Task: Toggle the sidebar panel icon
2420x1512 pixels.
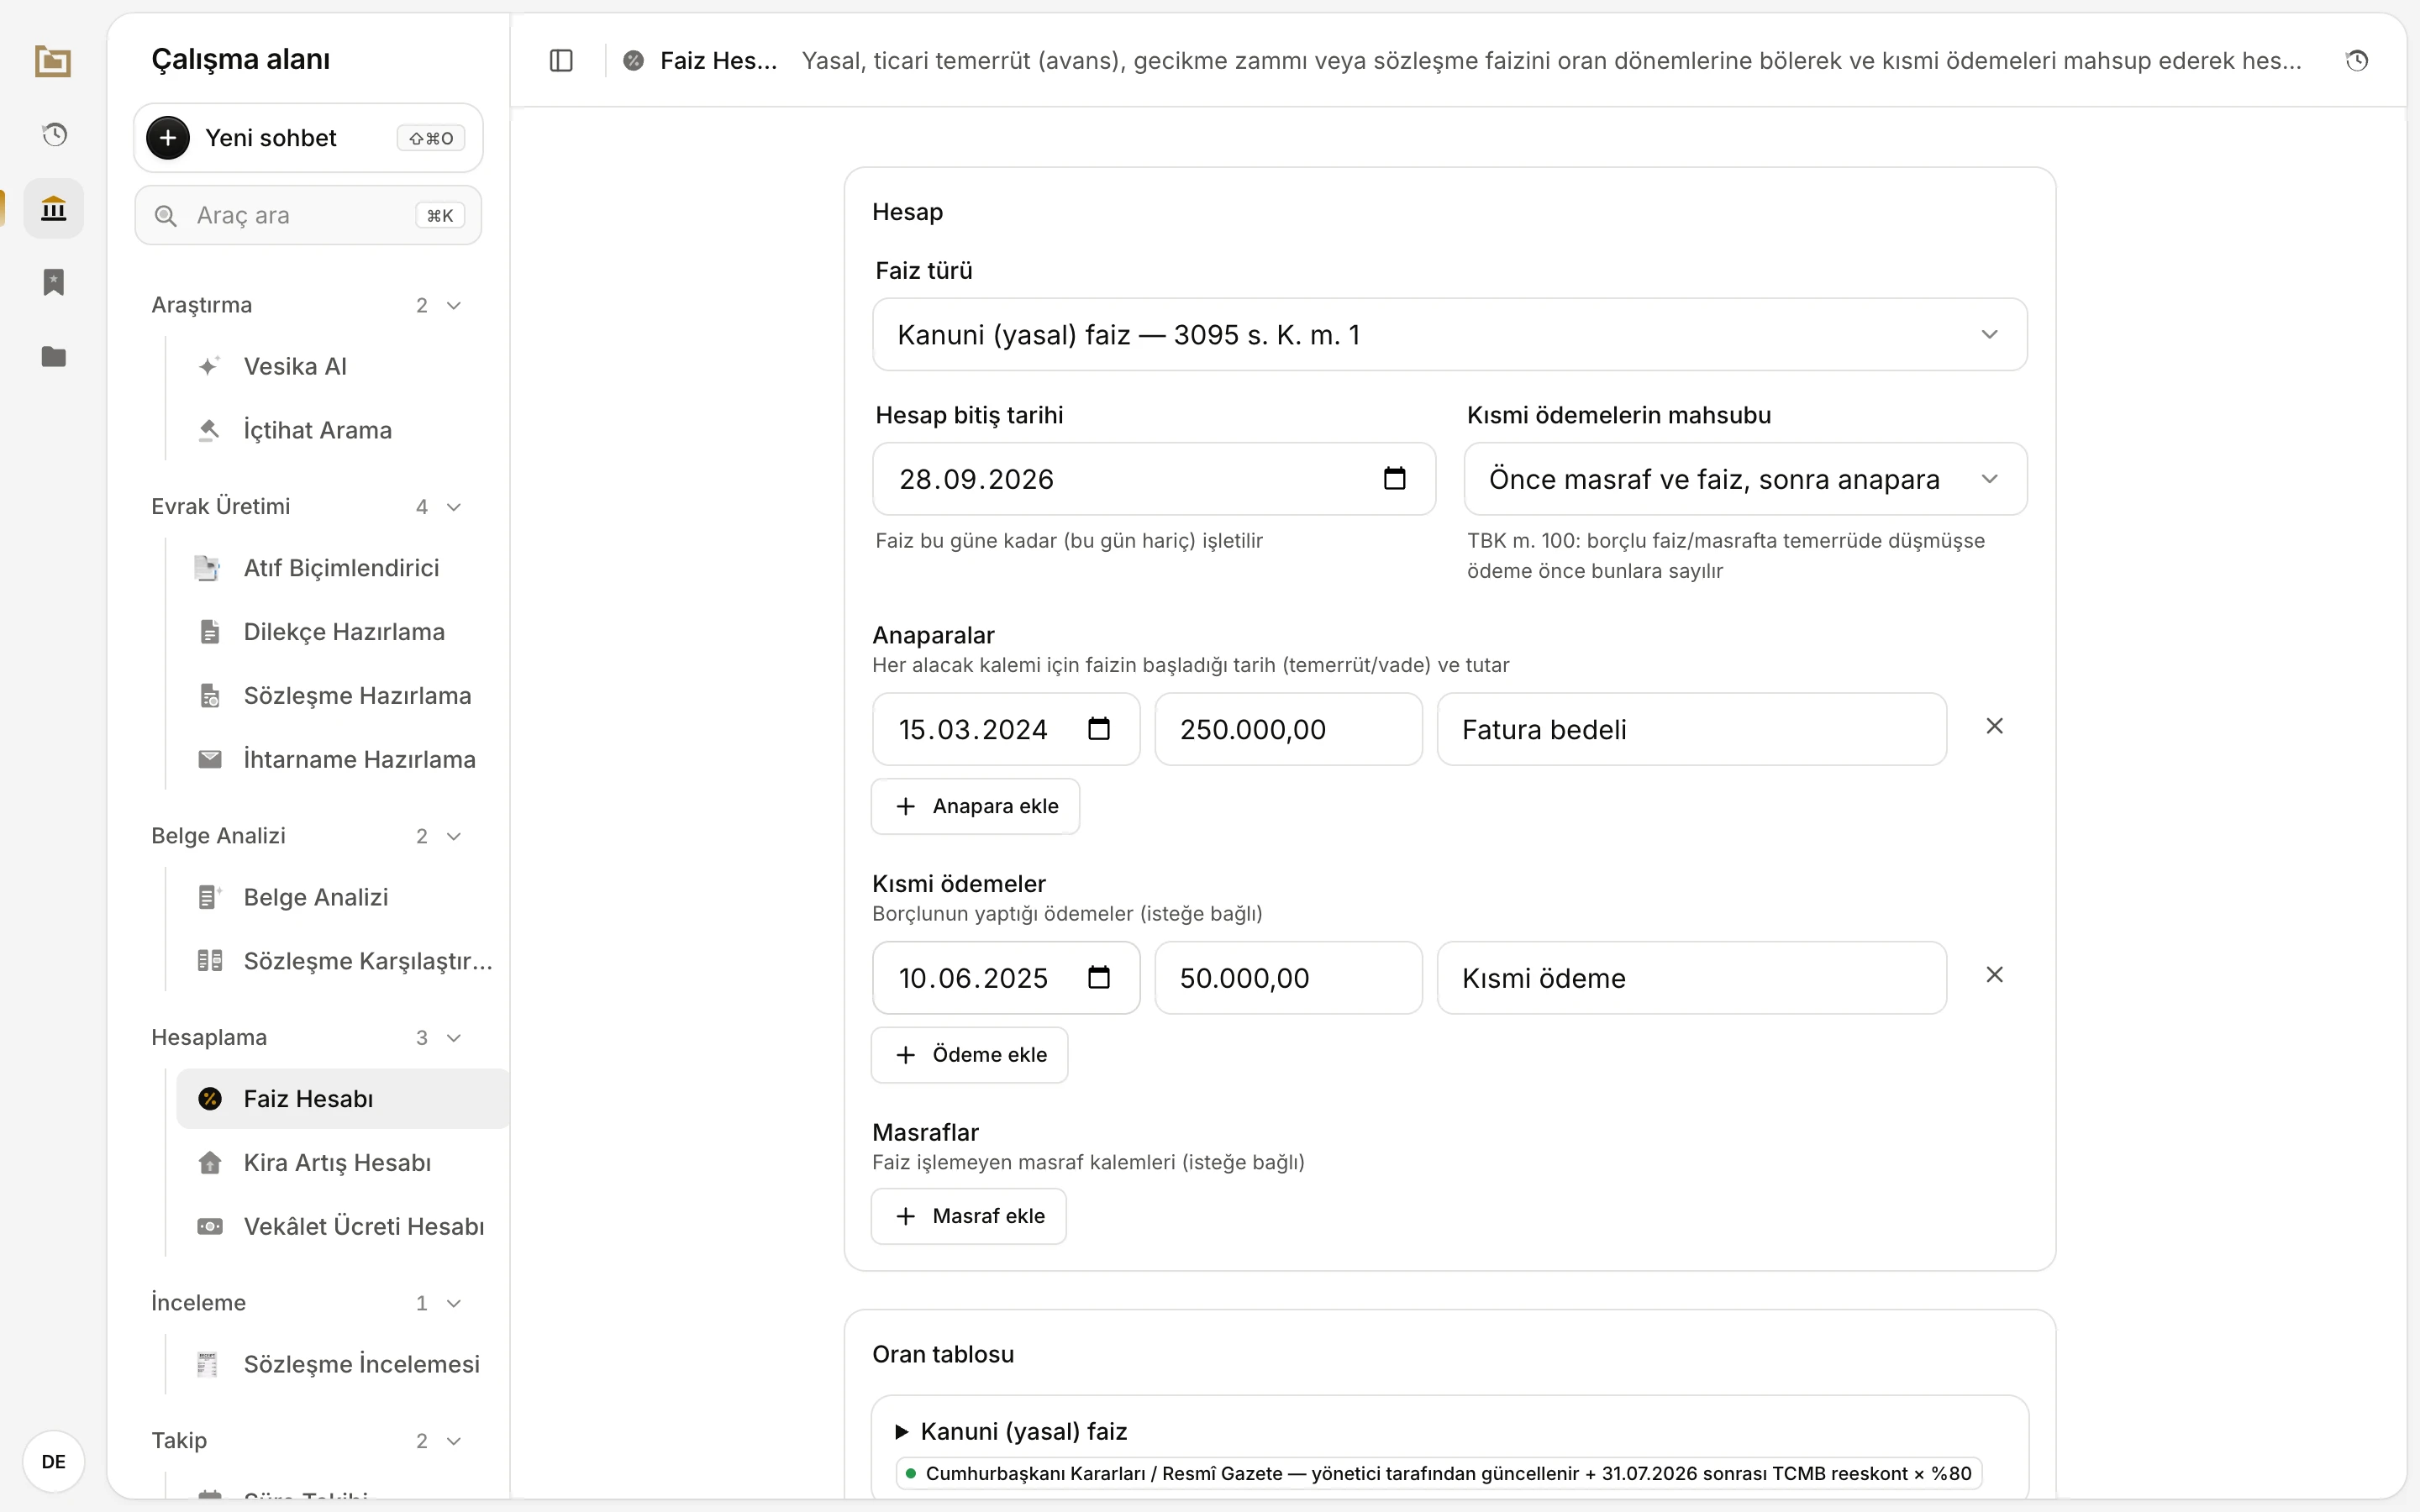Action: click(x=561, y=61)
